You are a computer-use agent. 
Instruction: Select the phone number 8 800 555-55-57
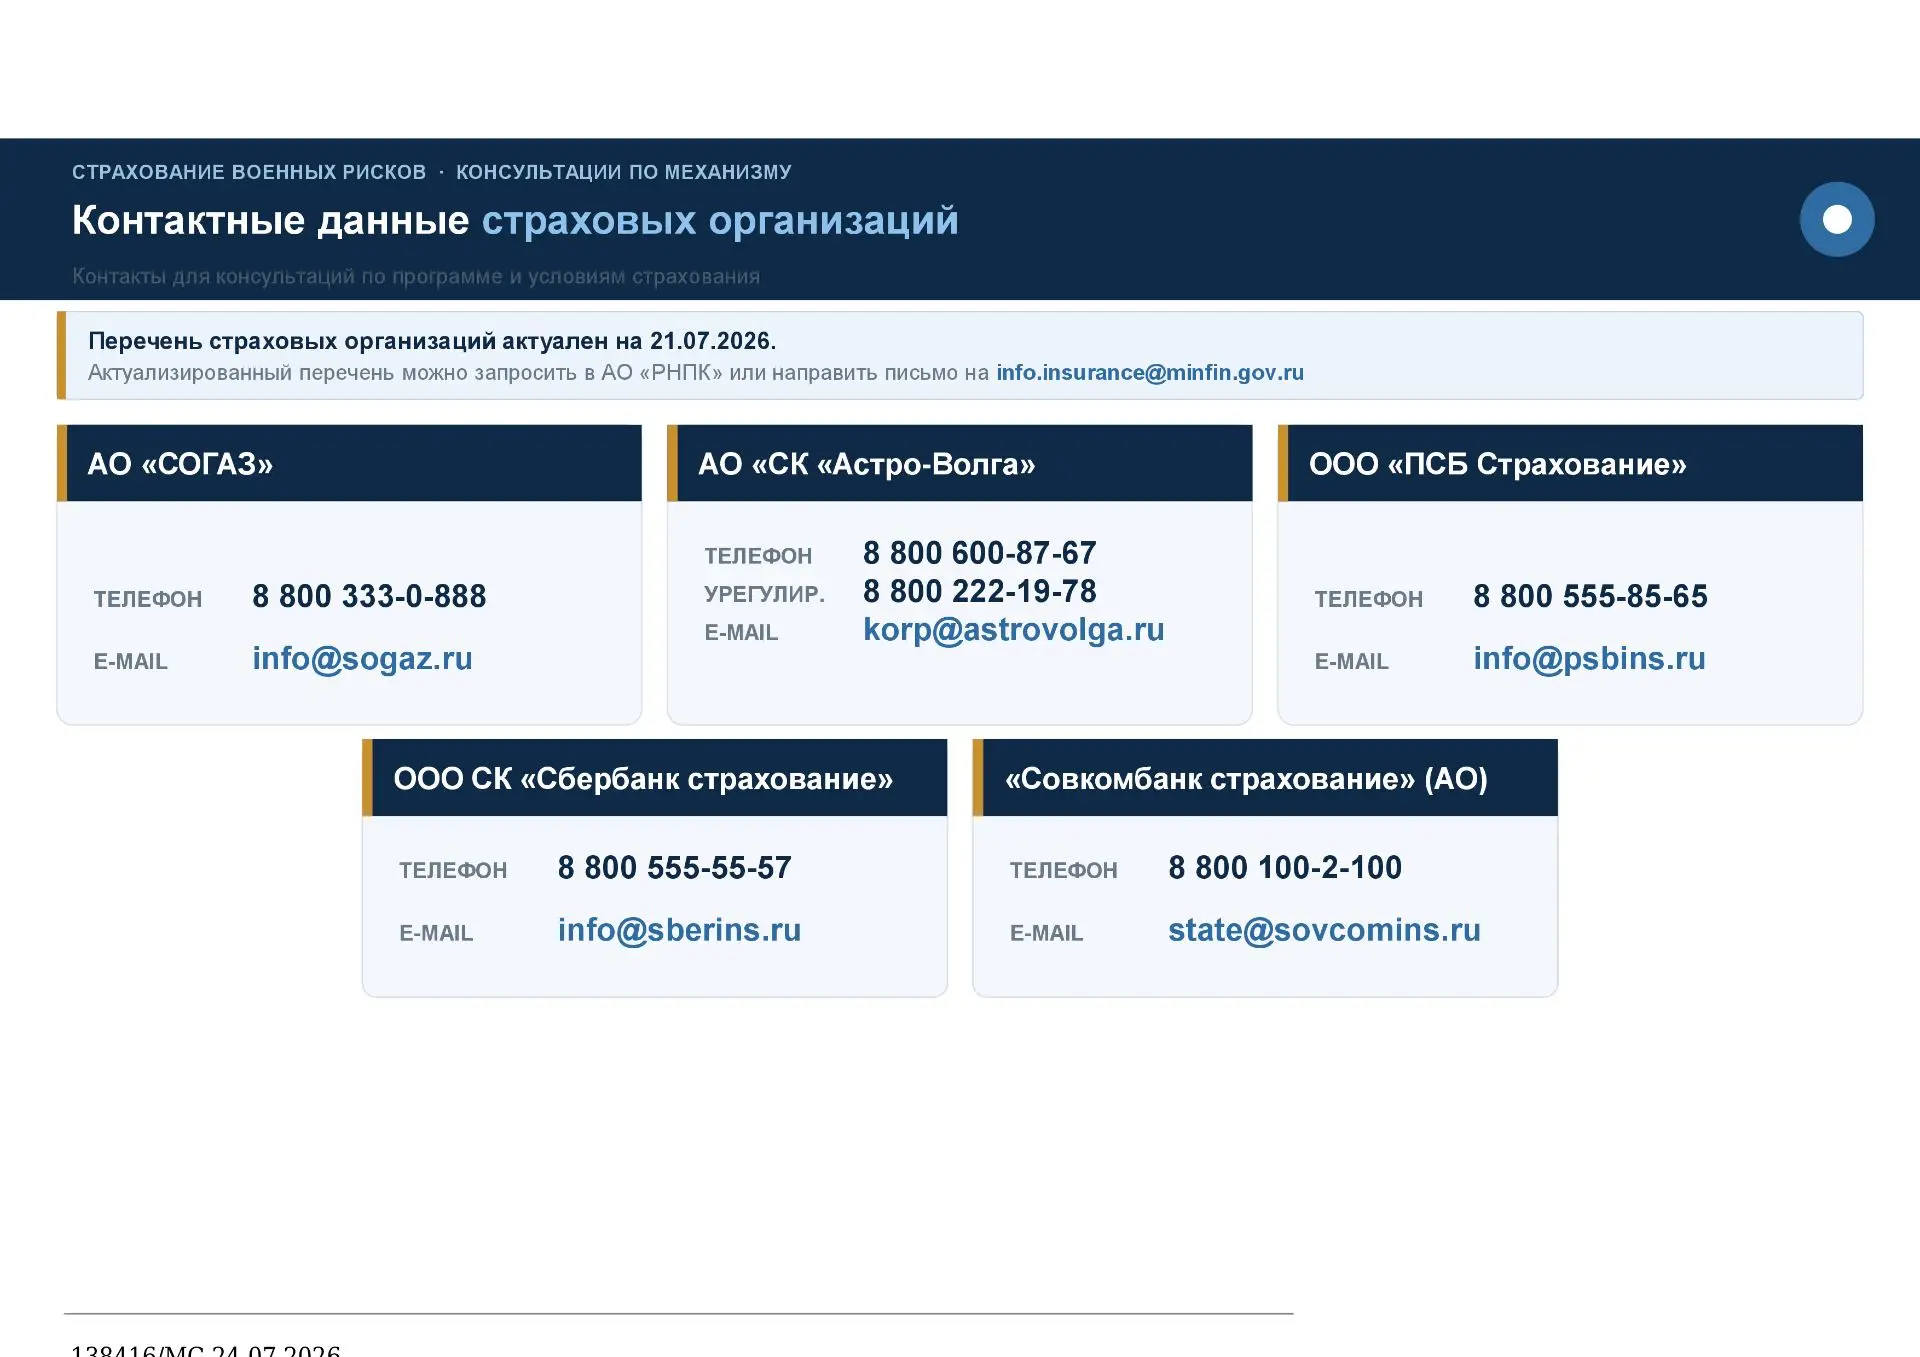point(675,868)
